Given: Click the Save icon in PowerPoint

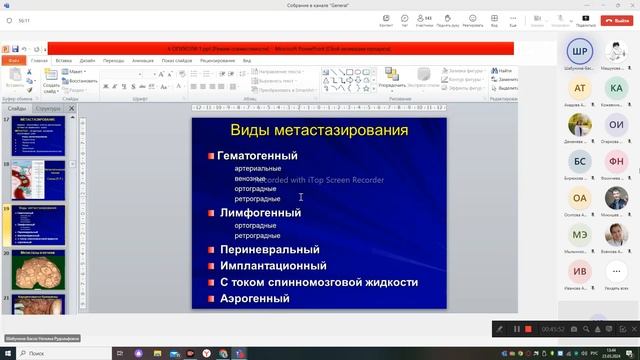Looking at the screenshot, I should coord(15,49).
